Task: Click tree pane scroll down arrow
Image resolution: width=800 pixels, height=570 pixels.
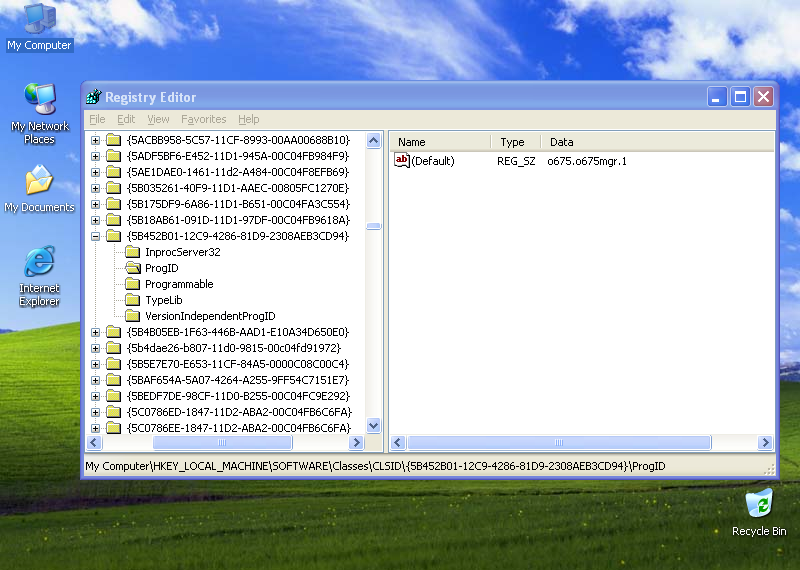Action: [x=373, y=425]
